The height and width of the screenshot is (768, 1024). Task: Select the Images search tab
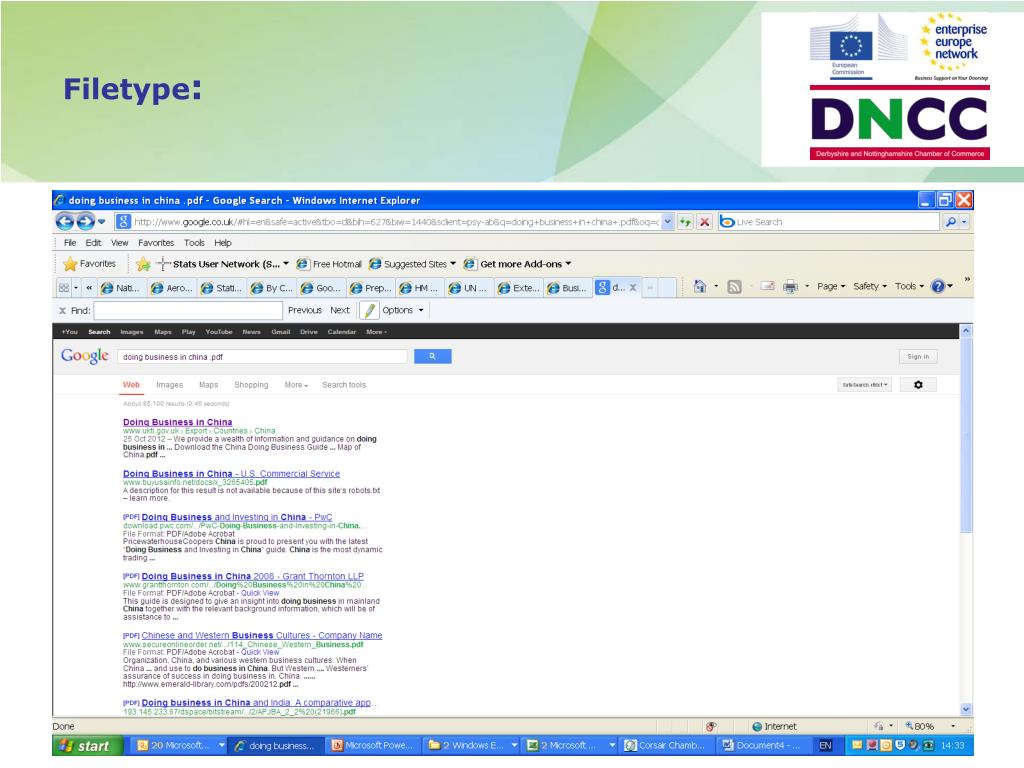[169, 385]
